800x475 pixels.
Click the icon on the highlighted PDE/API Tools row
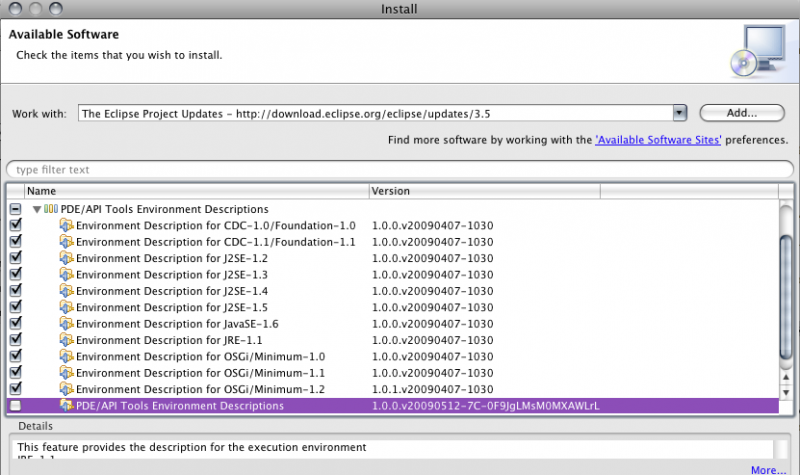[66, 406]
